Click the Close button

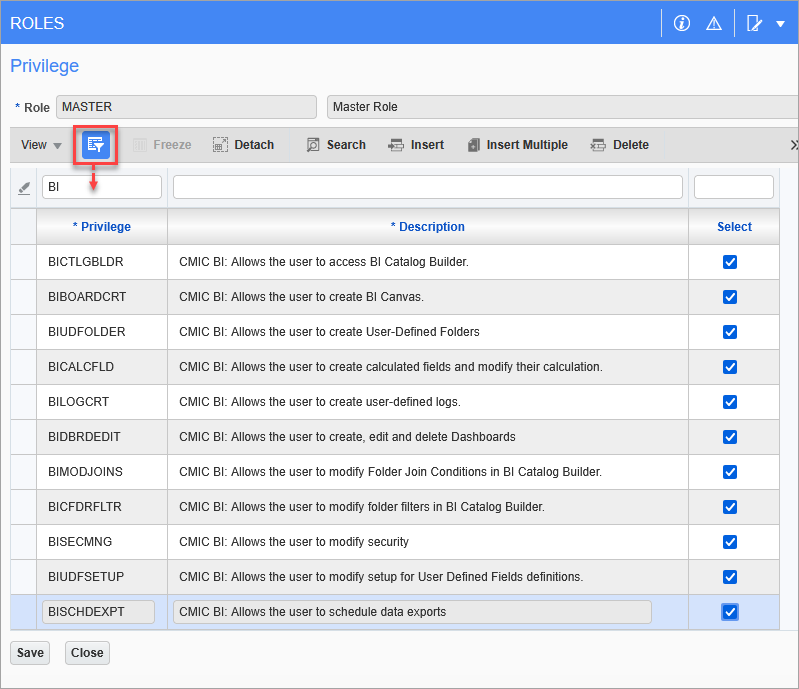point(87,653)
